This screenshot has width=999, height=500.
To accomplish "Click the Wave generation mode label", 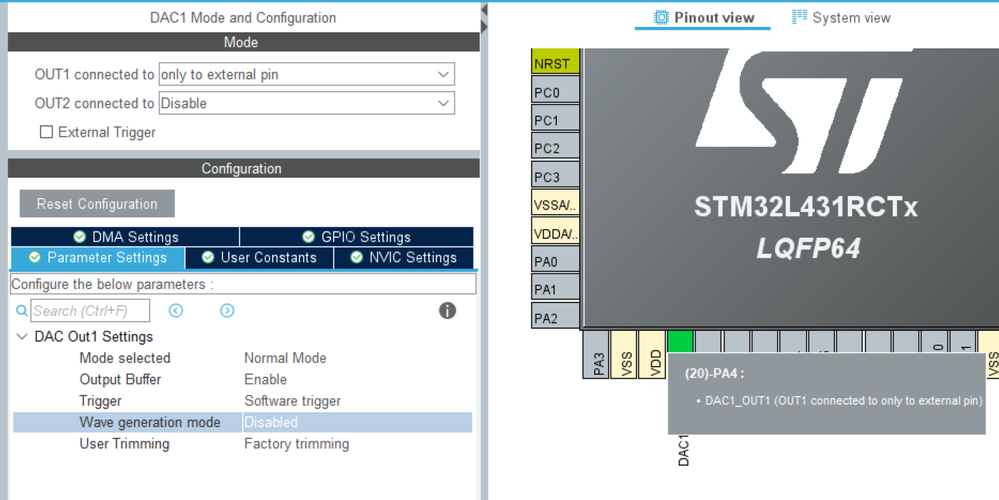I will tap(150, 422).
